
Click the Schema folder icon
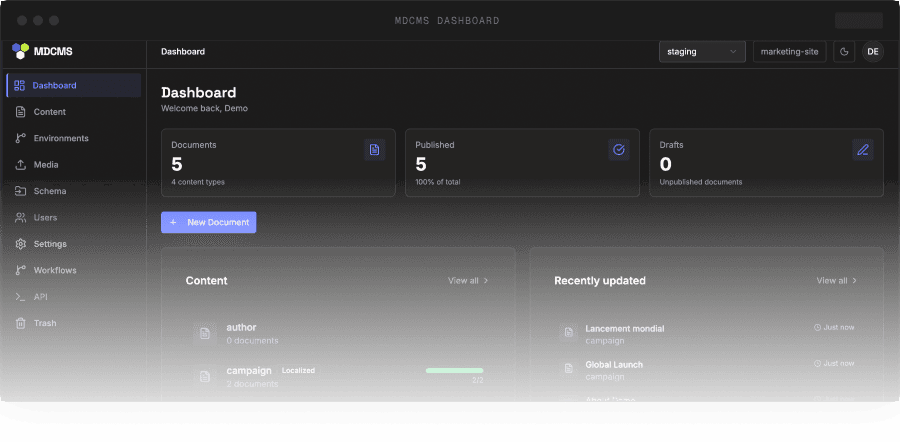click(x=21, y=191)
